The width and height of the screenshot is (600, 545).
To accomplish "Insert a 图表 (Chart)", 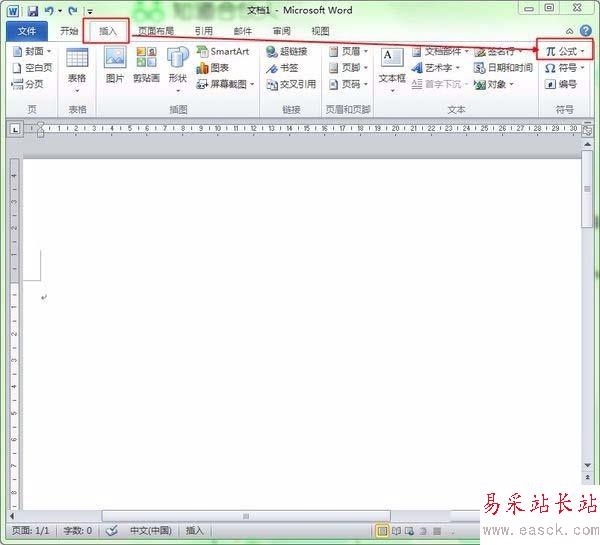I will [x=213, y=68].
